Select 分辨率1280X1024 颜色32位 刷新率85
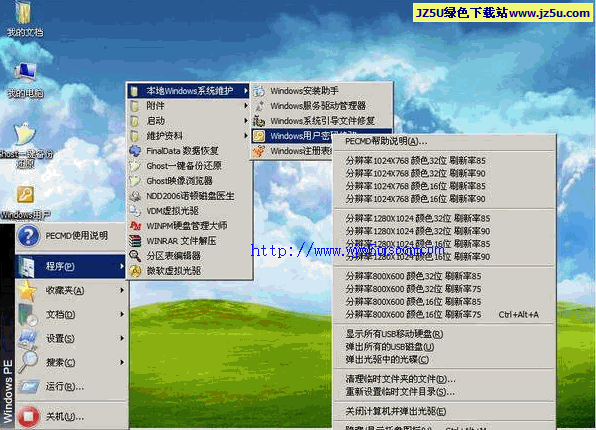This screenshot has height=430, width=596. coord(444,219)
